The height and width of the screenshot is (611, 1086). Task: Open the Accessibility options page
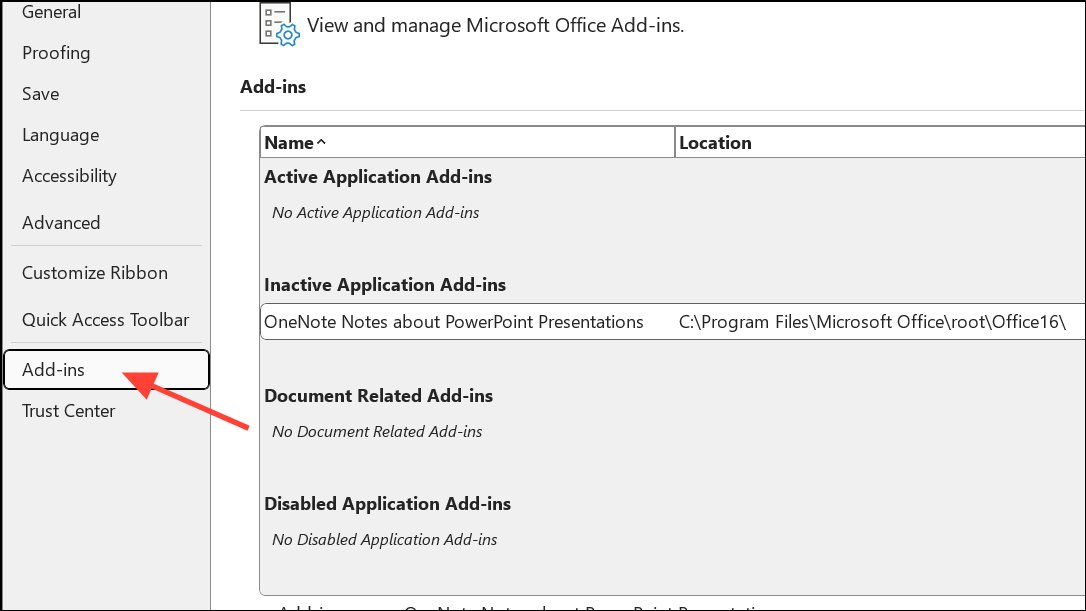pyautogui.click(x=69, y=176)
